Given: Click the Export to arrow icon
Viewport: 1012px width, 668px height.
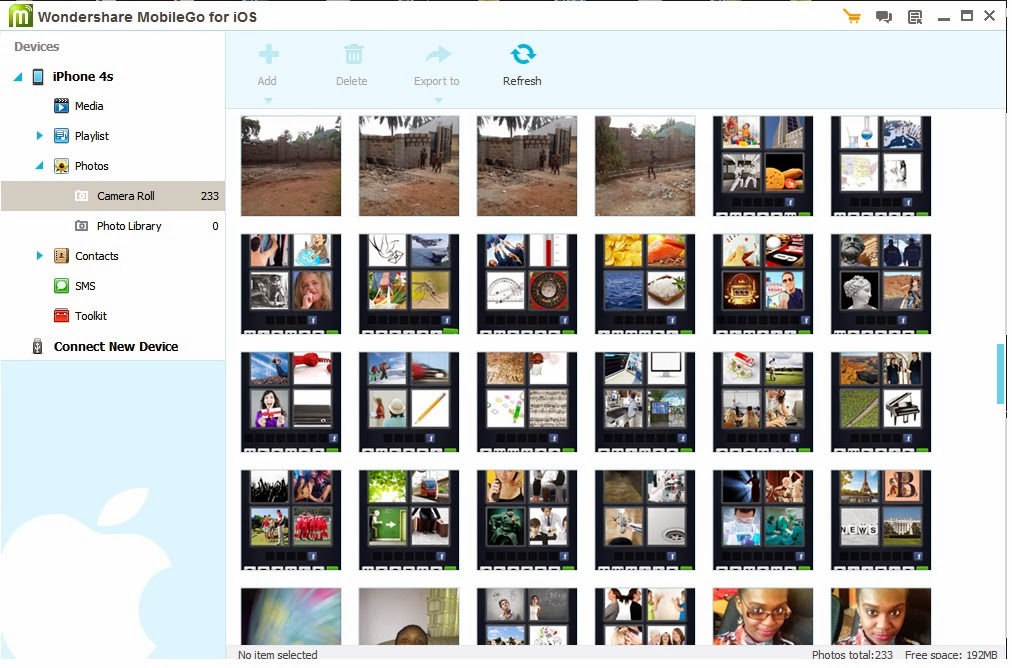Looking at the screenshot, I should point(438,54).
